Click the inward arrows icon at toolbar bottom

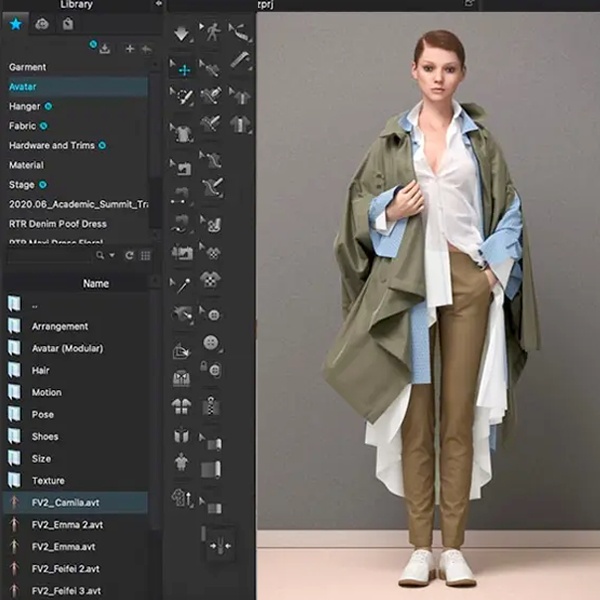pyautogui.click(x=220, y=546)
